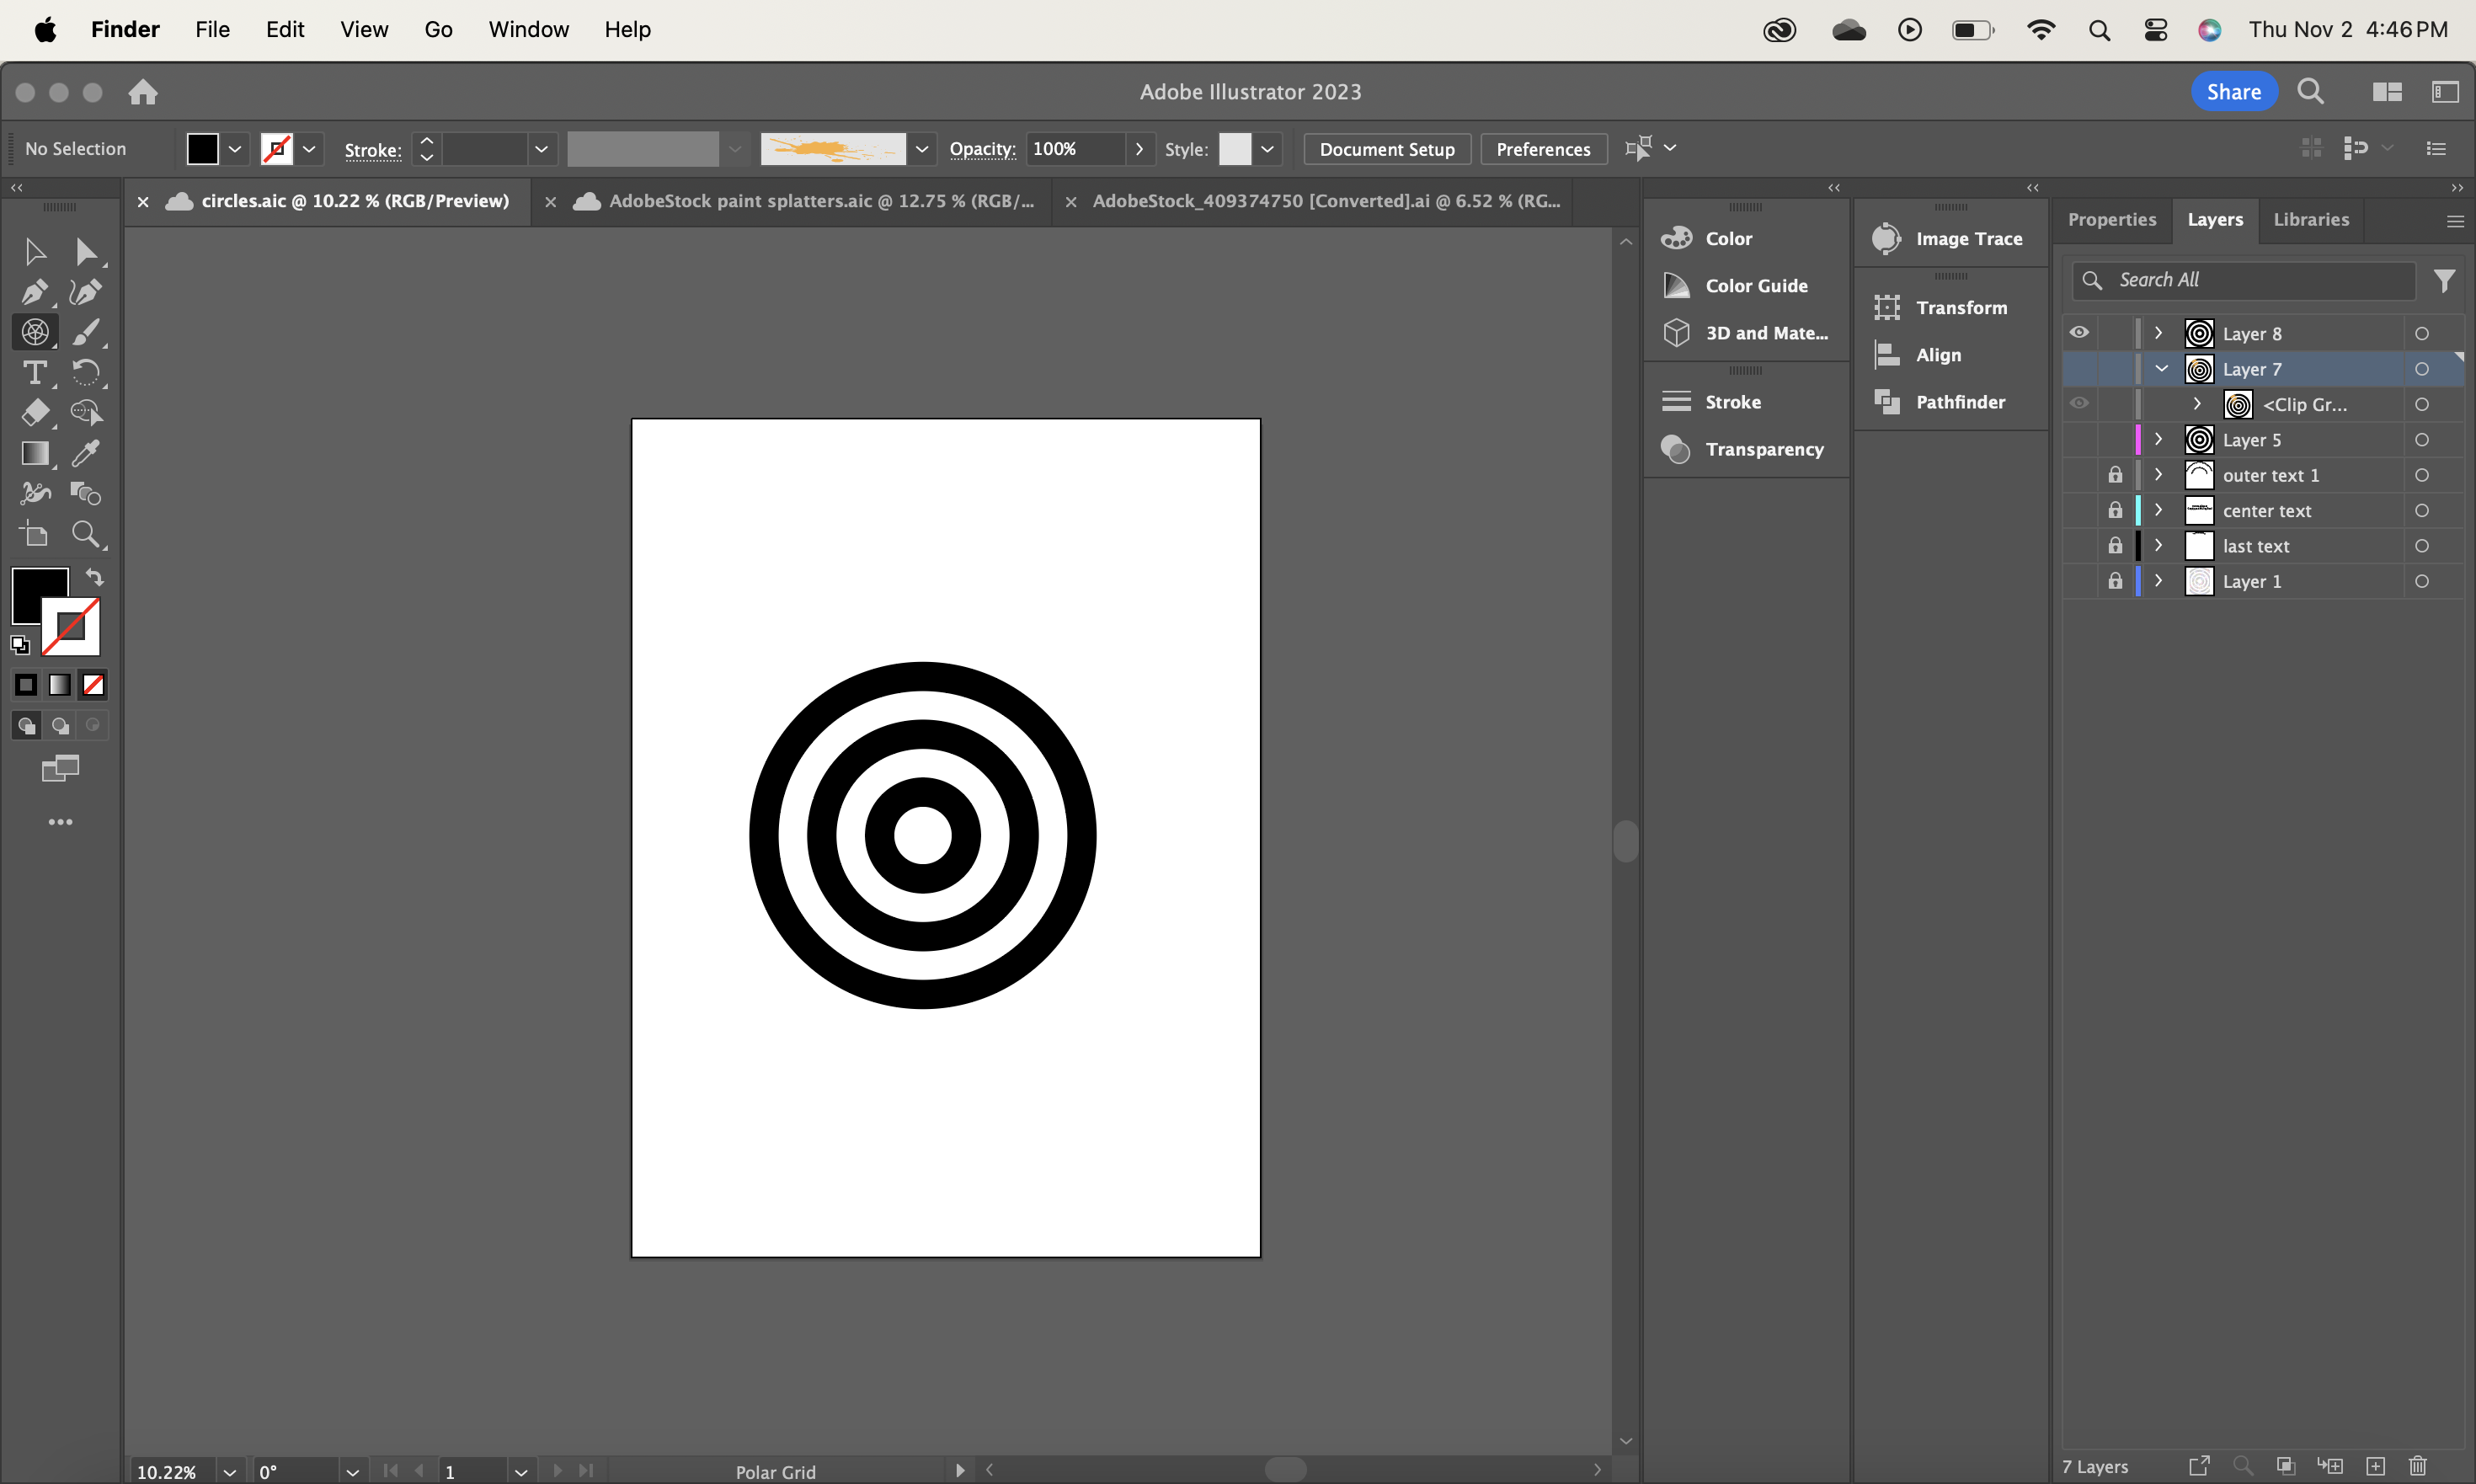Open the Window menu
Viewport: 2476px width, 1484px height.
click(x=528, y=29)
